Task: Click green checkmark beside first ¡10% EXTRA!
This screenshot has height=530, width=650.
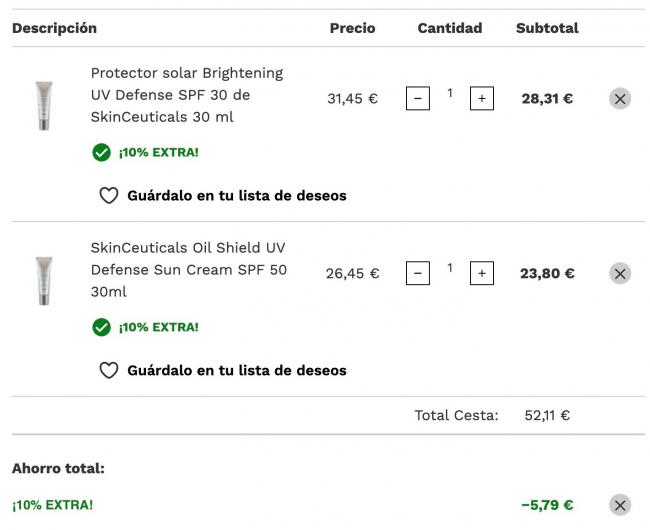Action: pyautogui.click(x=102, y=152)
